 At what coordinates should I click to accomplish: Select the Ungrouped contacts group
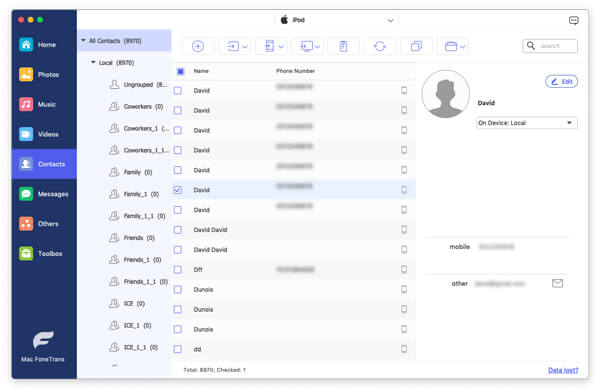(x=138, y=85)
